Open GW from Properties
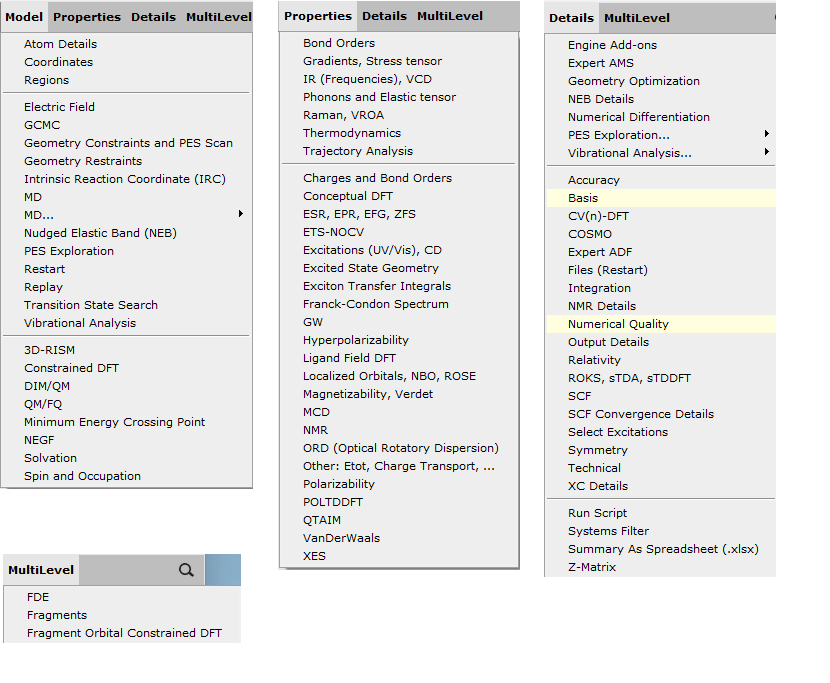 (x=314, y=321)
